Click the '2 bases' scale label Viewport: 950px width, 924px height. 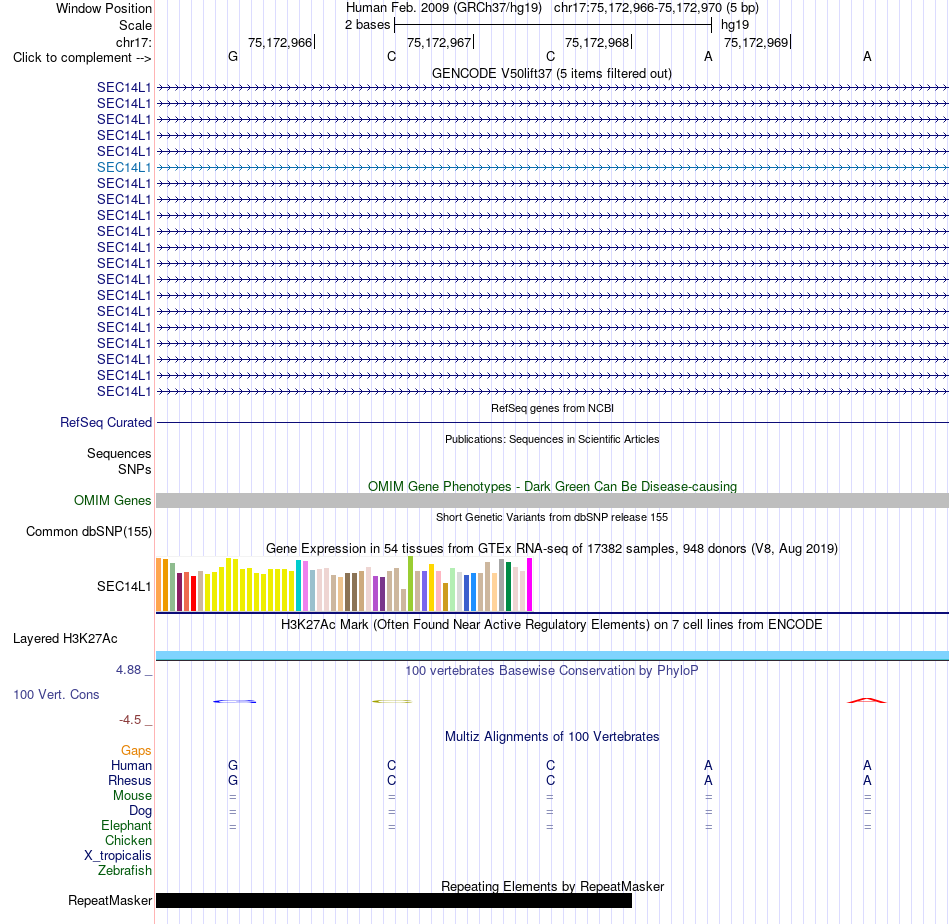(368, 25)
